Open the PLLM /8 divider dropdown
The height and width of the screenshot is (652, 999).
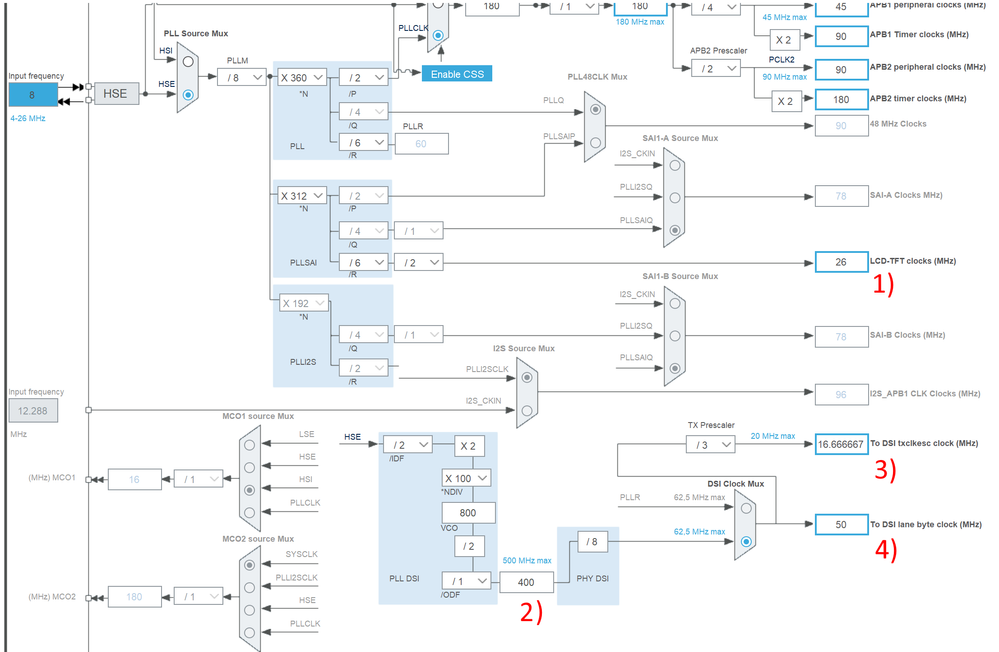coord(241,78)
